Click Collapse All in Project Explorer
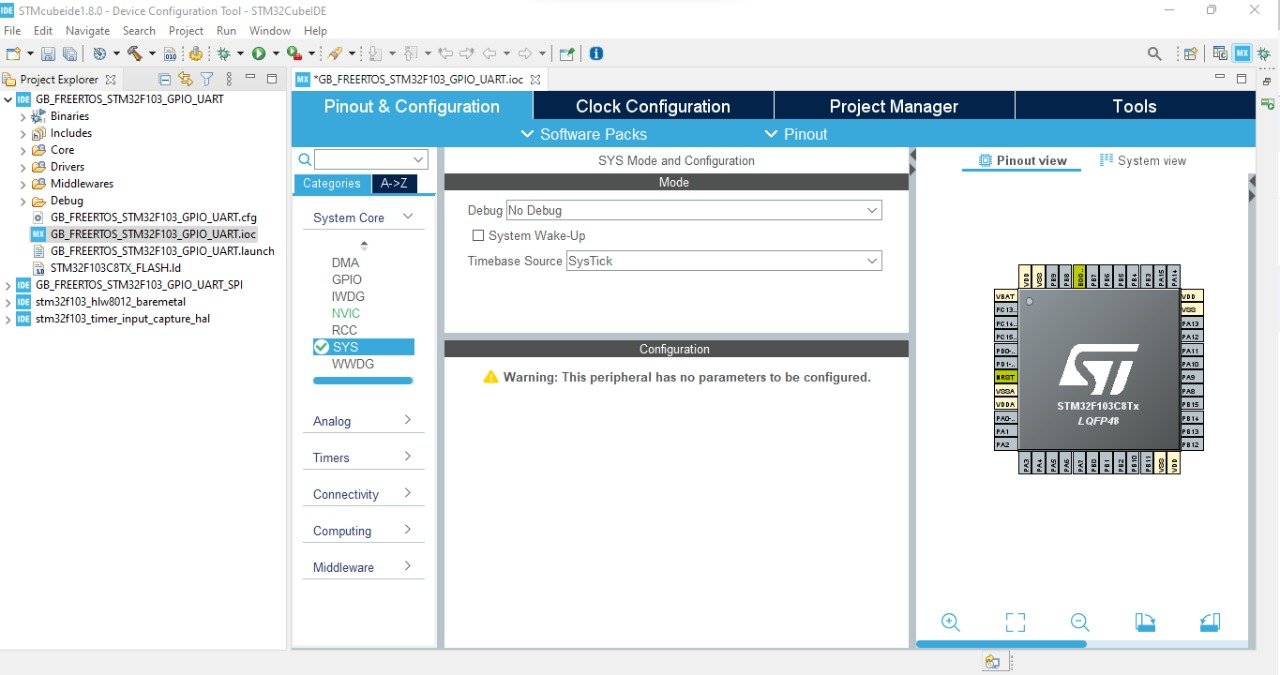Screen dimensions: 1280x675 [165, 79]
